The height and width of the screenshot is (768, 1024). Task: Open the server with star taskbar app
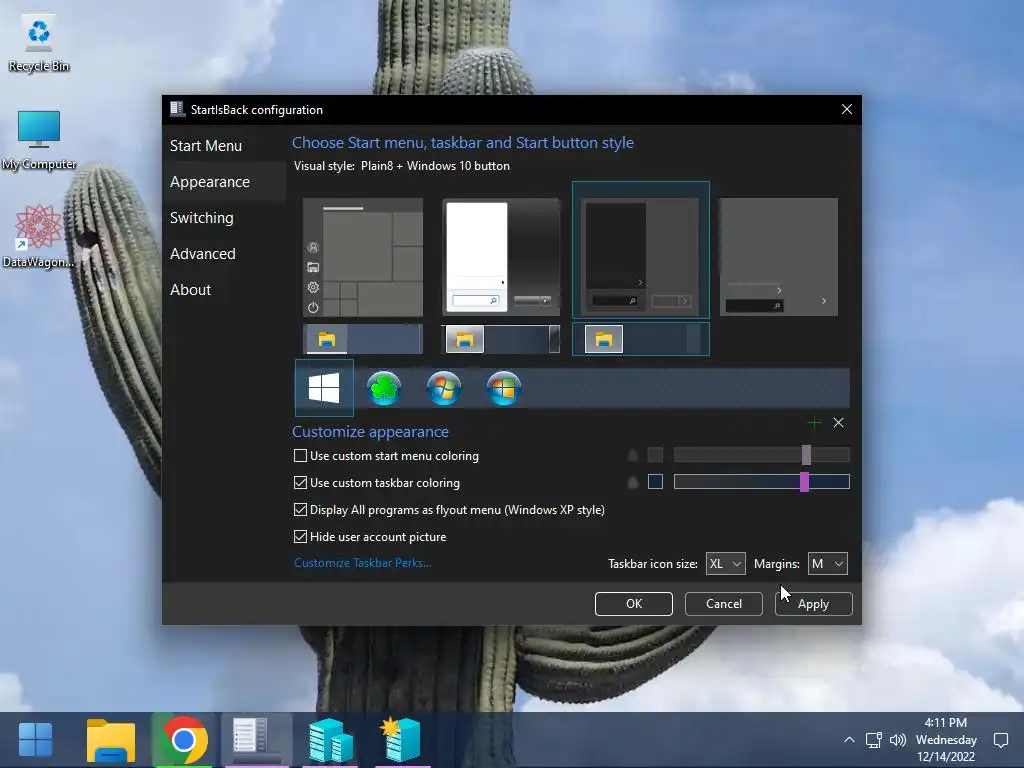[401, 740]
